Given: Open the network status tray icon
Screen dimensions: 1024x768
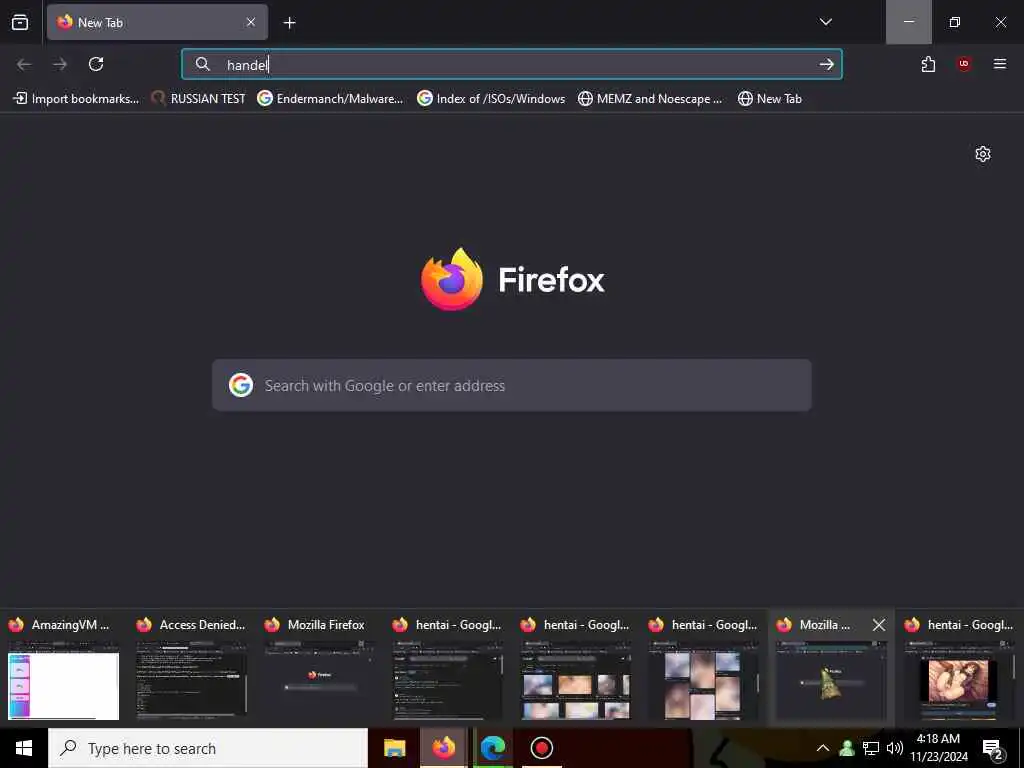Looking at the screenshot, I should click(871, 748).
